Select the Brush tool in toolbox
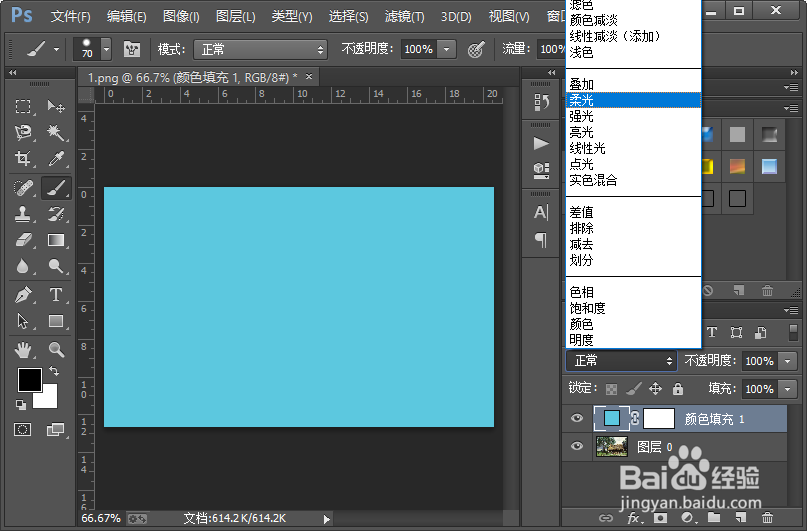This screenshot has width=807, height=531. (x=56, y=188)
